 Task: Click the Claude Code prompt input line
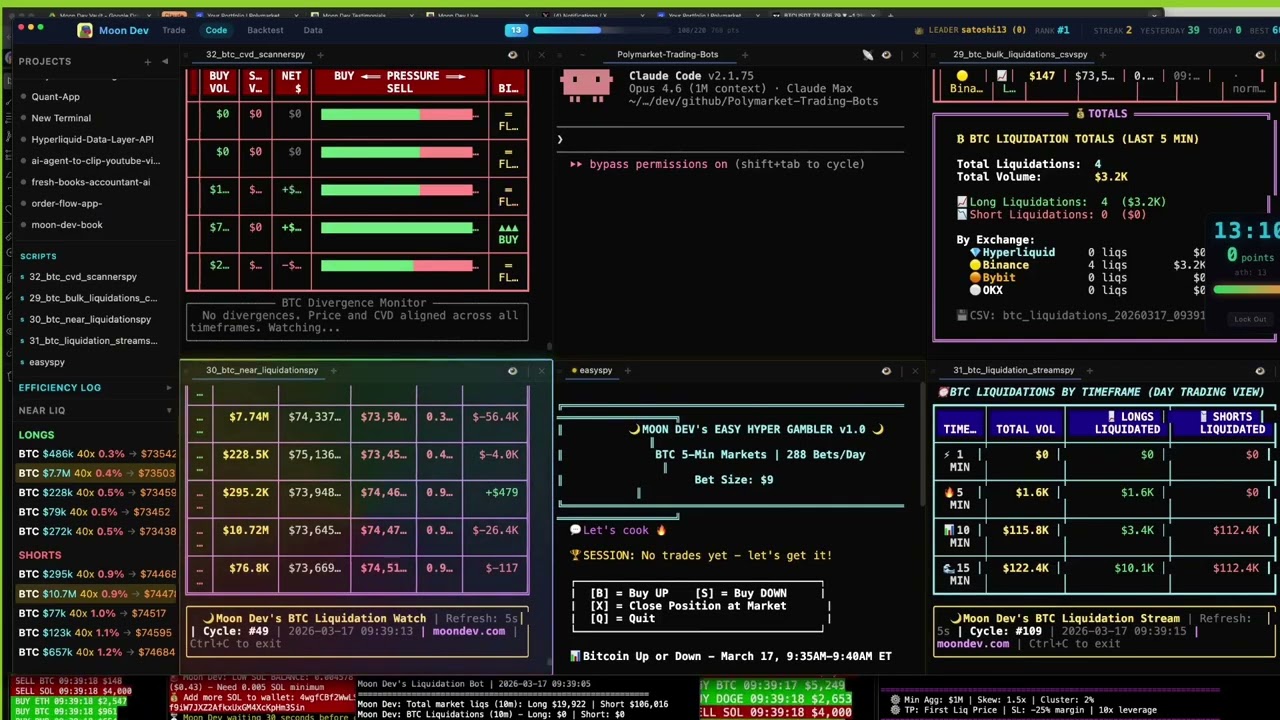730,140
